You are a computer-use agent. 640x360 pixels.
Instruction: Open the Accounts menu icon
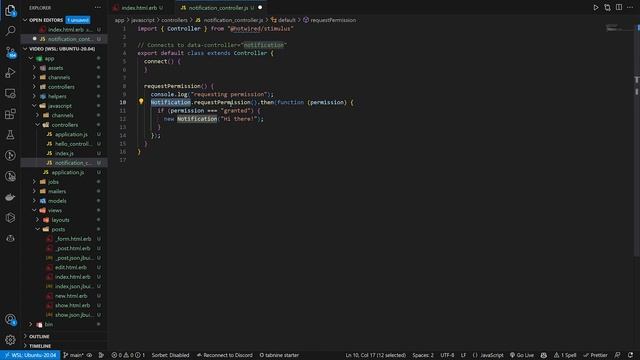(10, 320)
